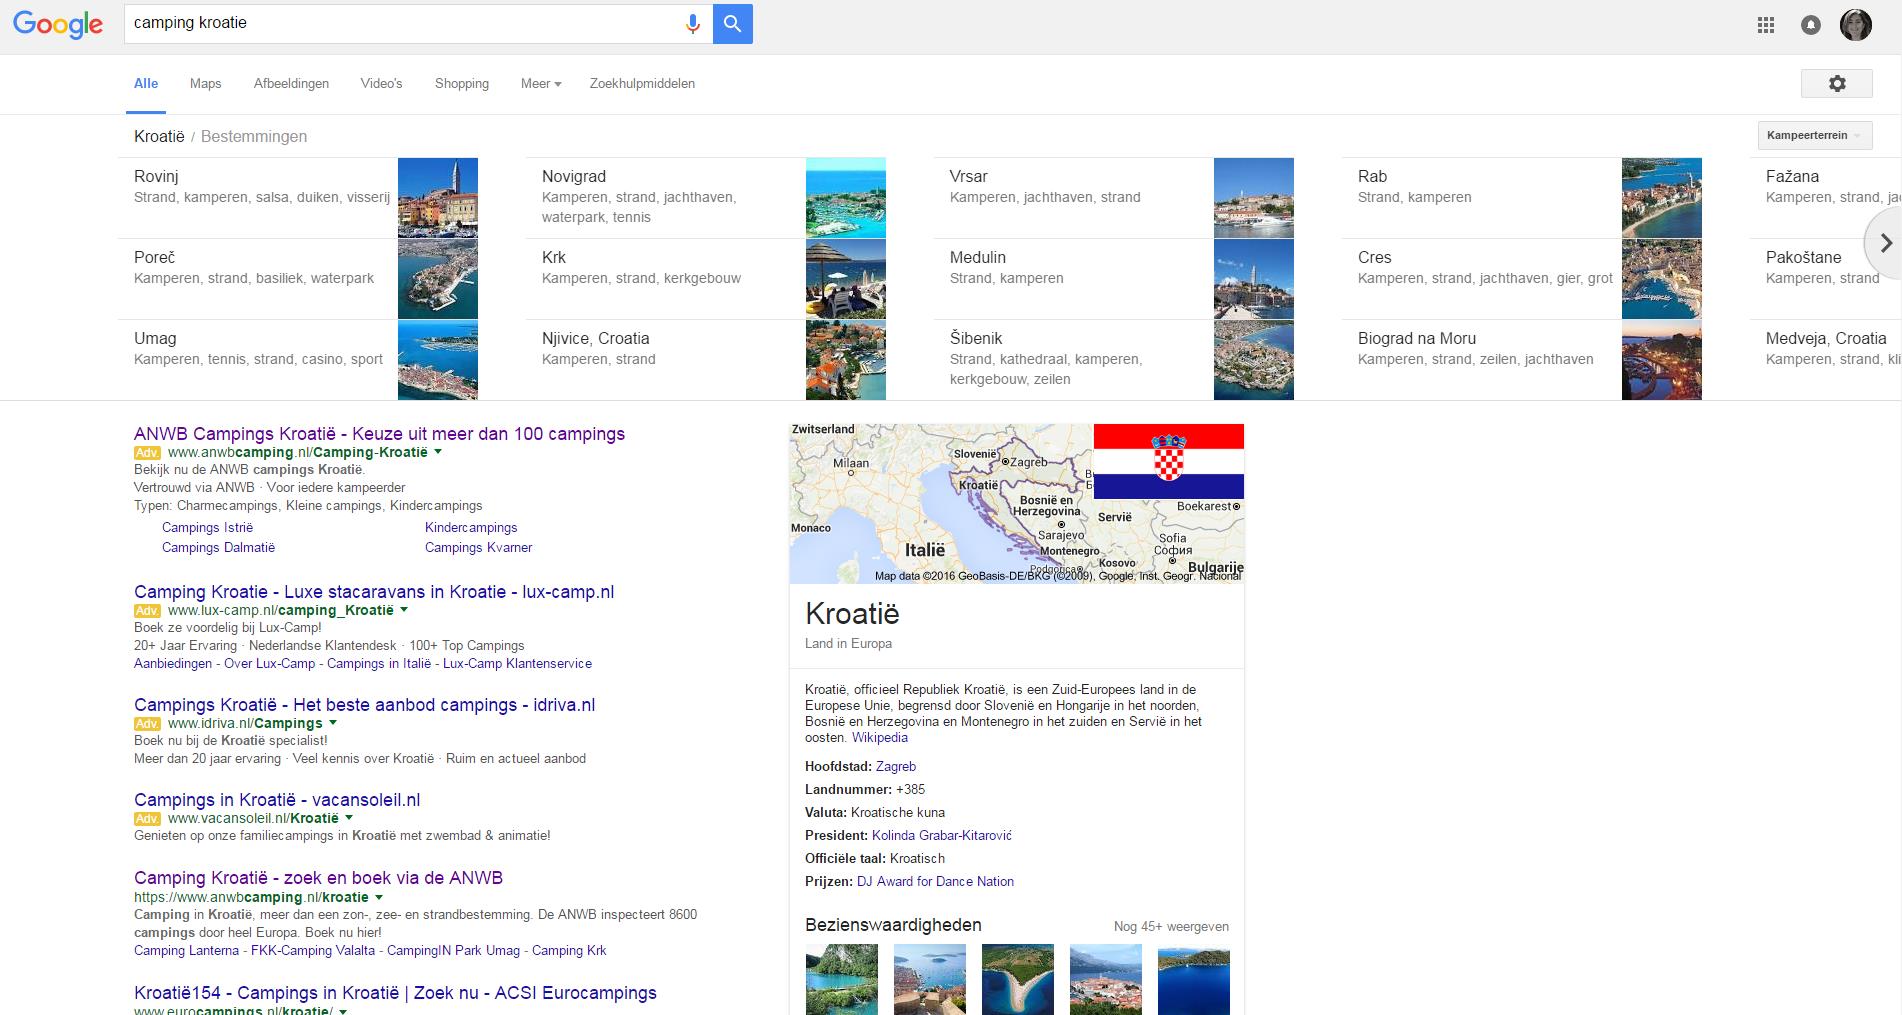Viewport: 1902px width, 1015px height.
Task: Open the vacansoleil.nl Campings in Kroatië ad
Action: tap(277, 800)
